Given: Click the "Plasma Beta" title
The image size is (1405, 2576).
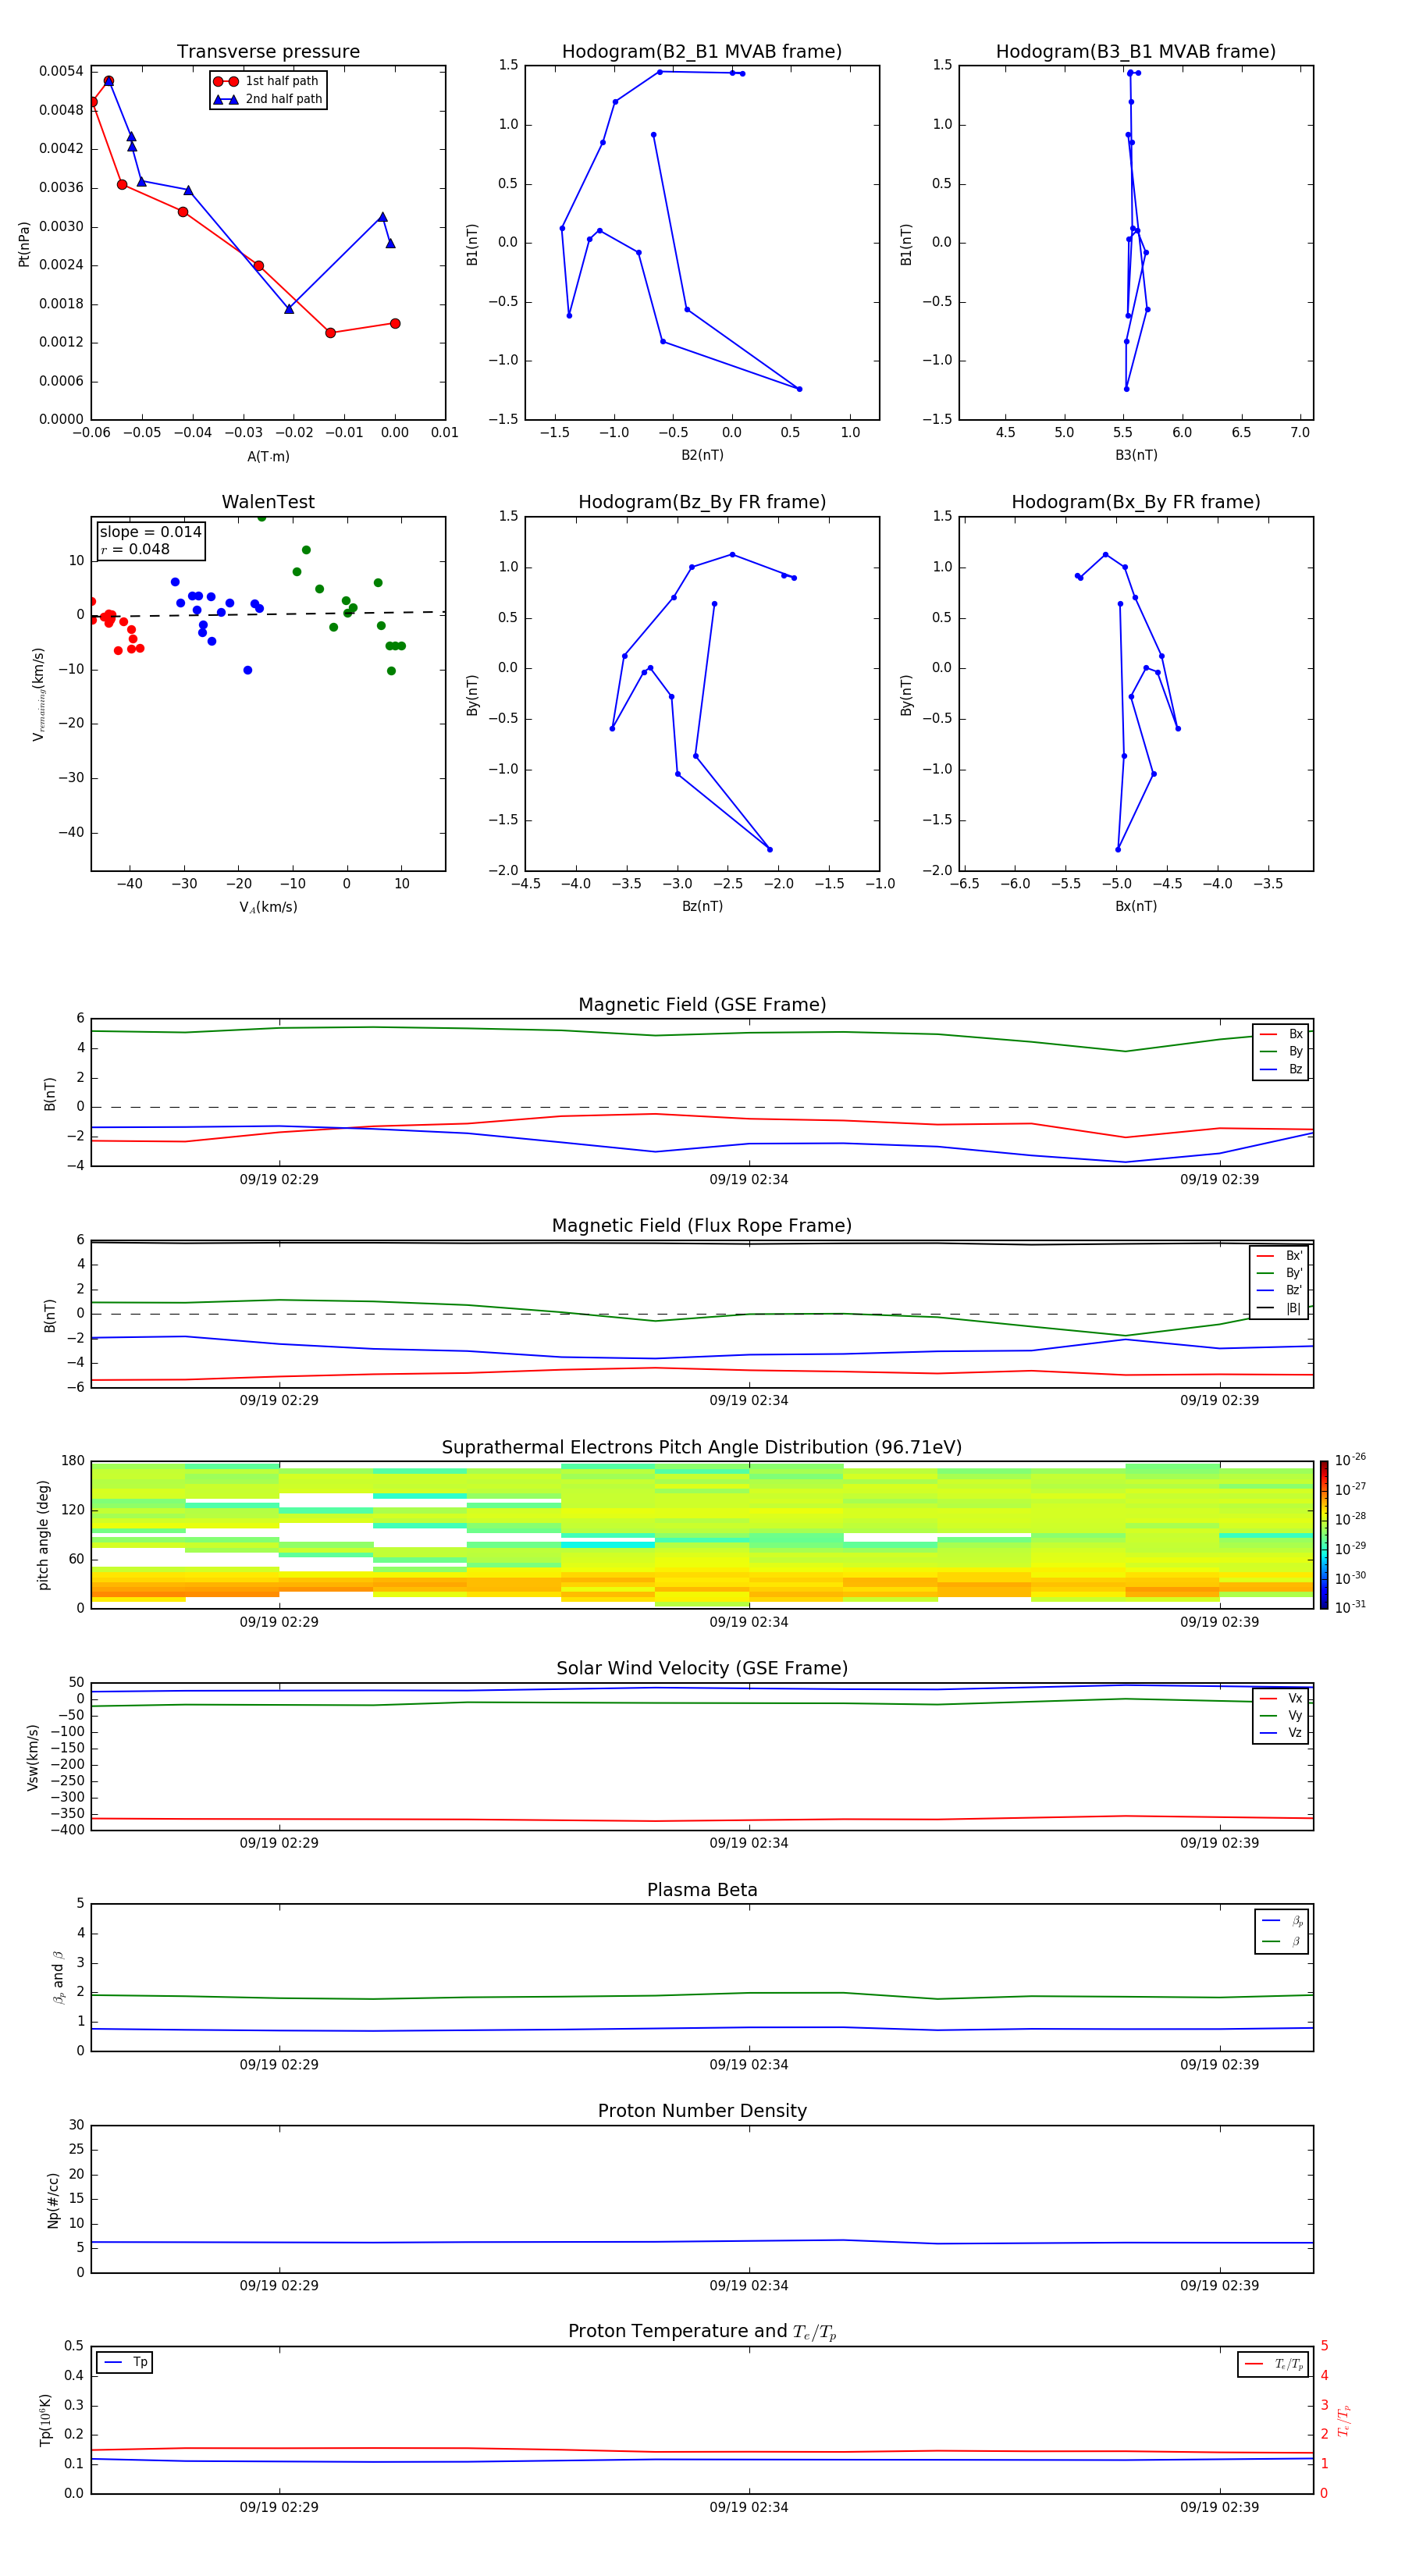Looking at the screenshot, I should click(702, 1890).
